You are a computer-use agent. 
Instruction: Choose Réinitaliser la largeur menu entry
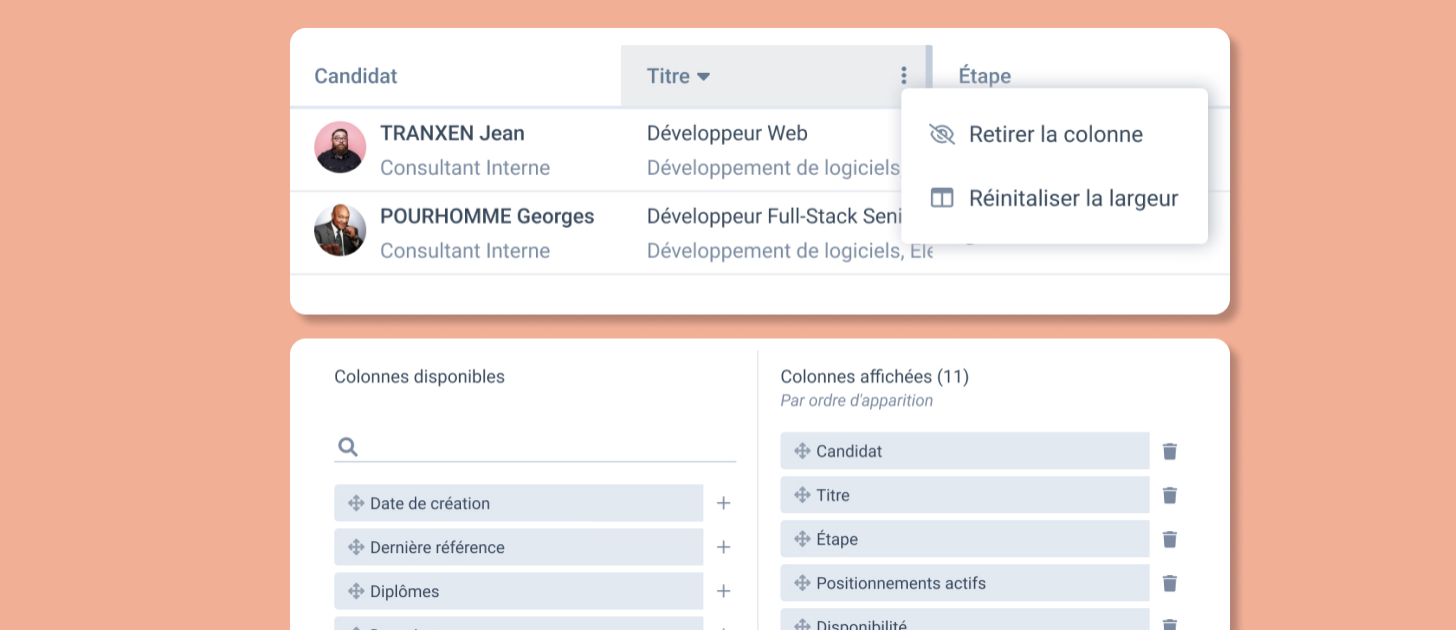coord(1054,198)
